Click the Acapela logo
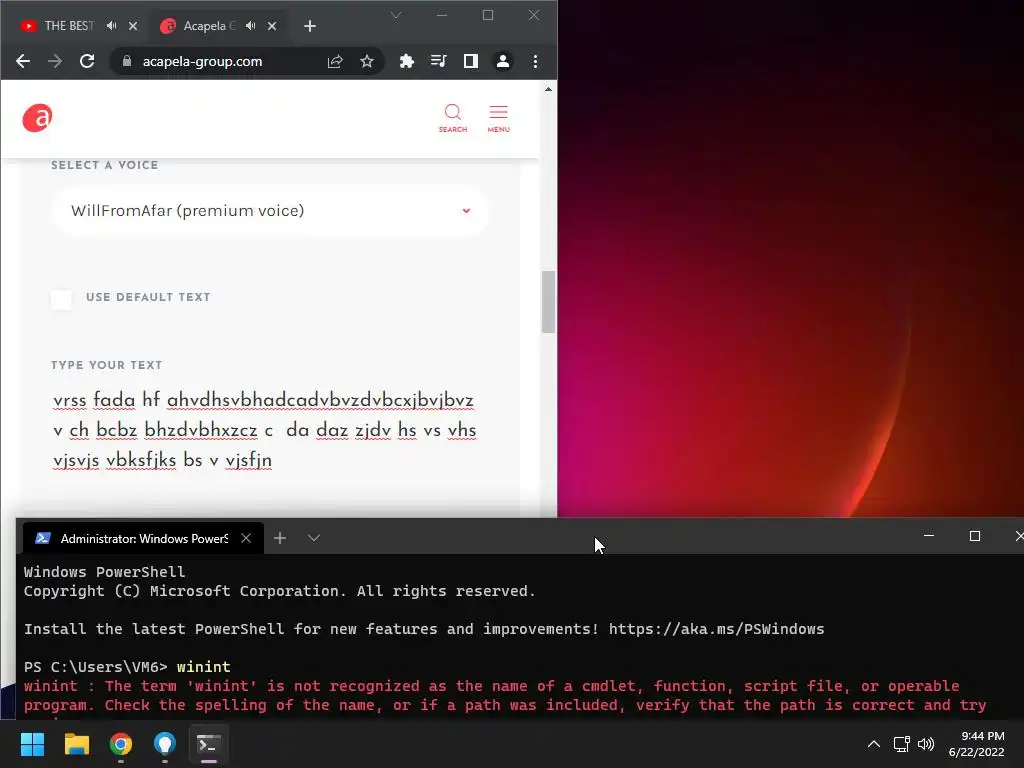 point(37,118)
